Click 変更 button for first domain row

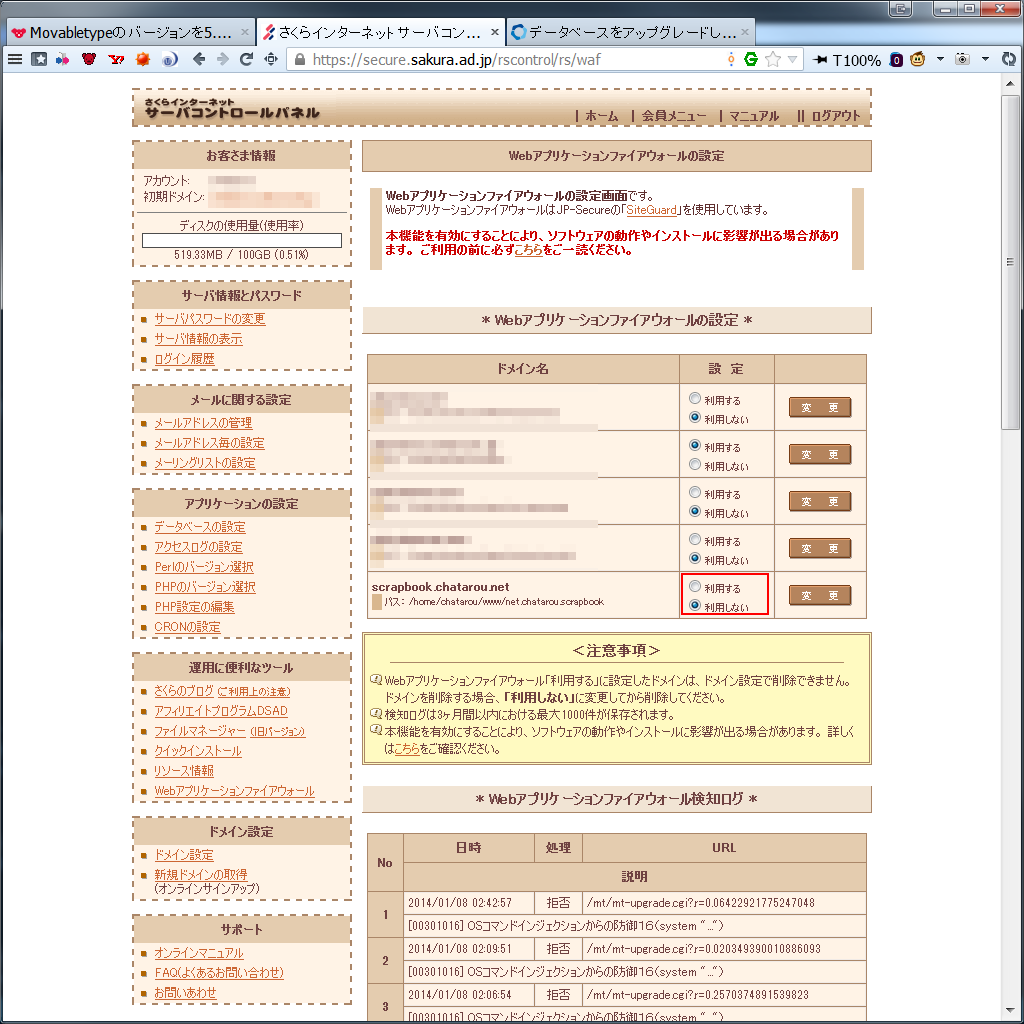(820, 408)
